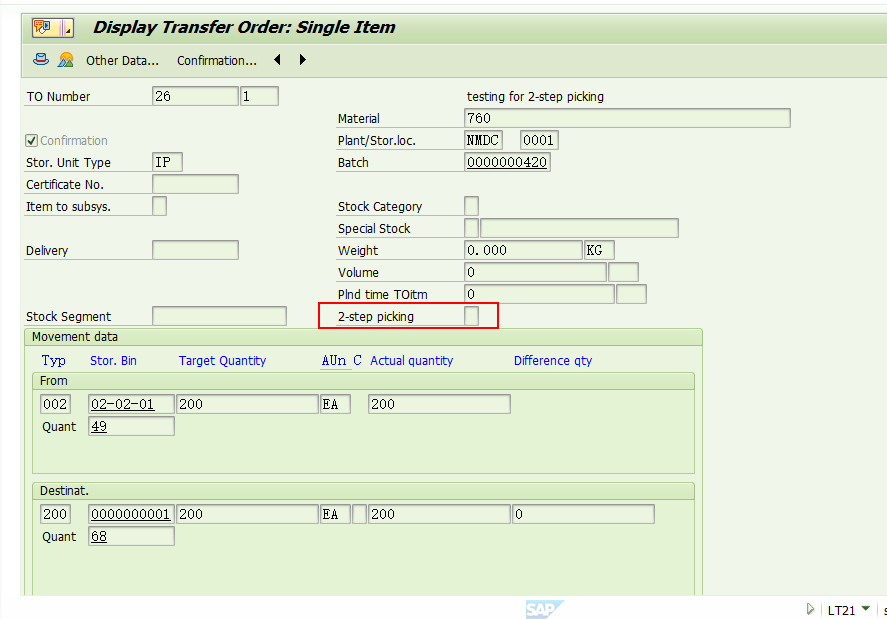Toggle the Confirmation checkbox
Image resolution: width=887 pixels, height=619 pixels.
(x=29, y=140)
